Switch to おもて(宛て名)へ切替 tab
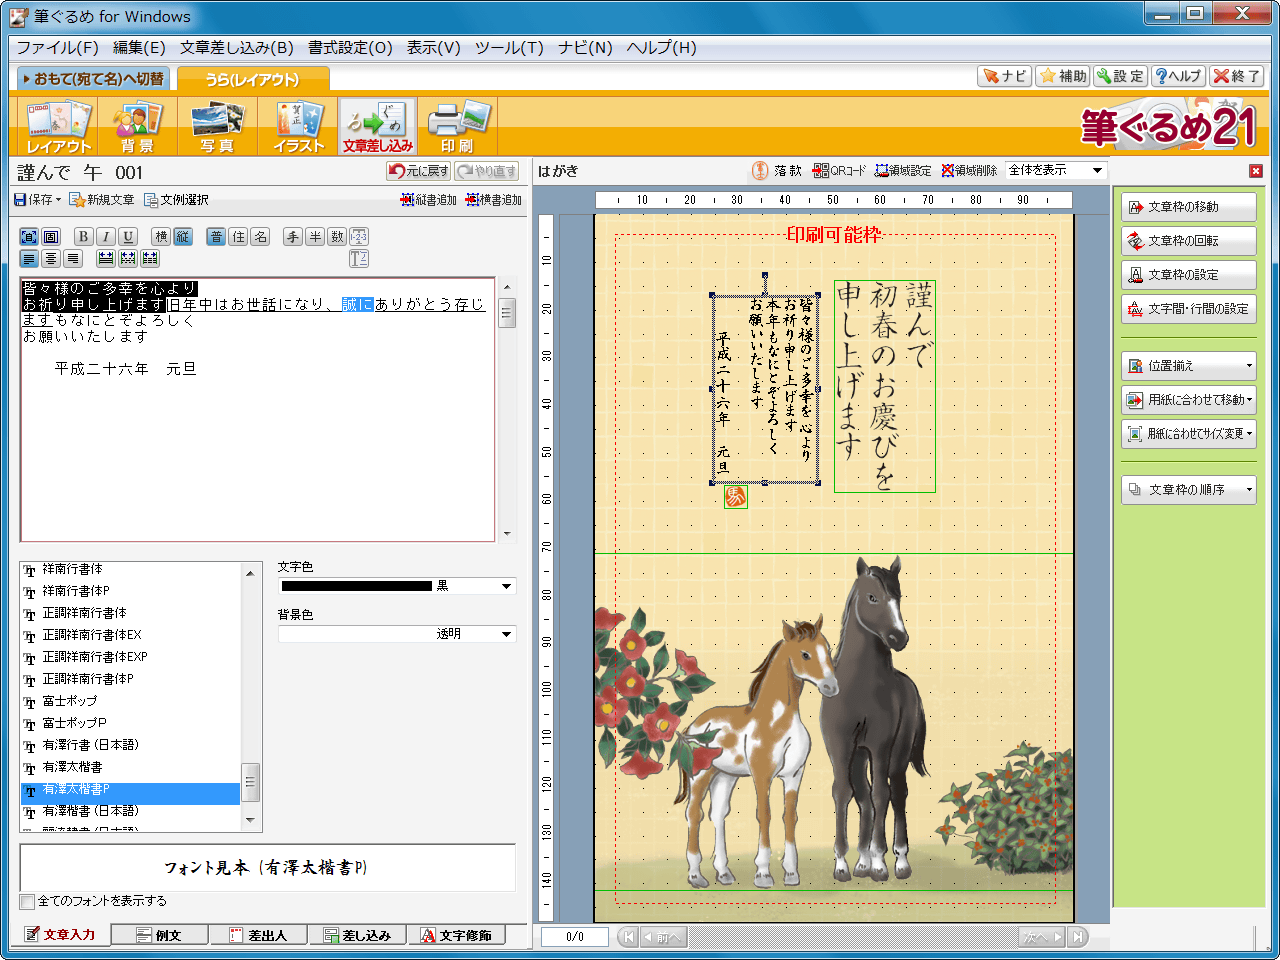This screenshot has height=960, width=1280. [92, 78]
